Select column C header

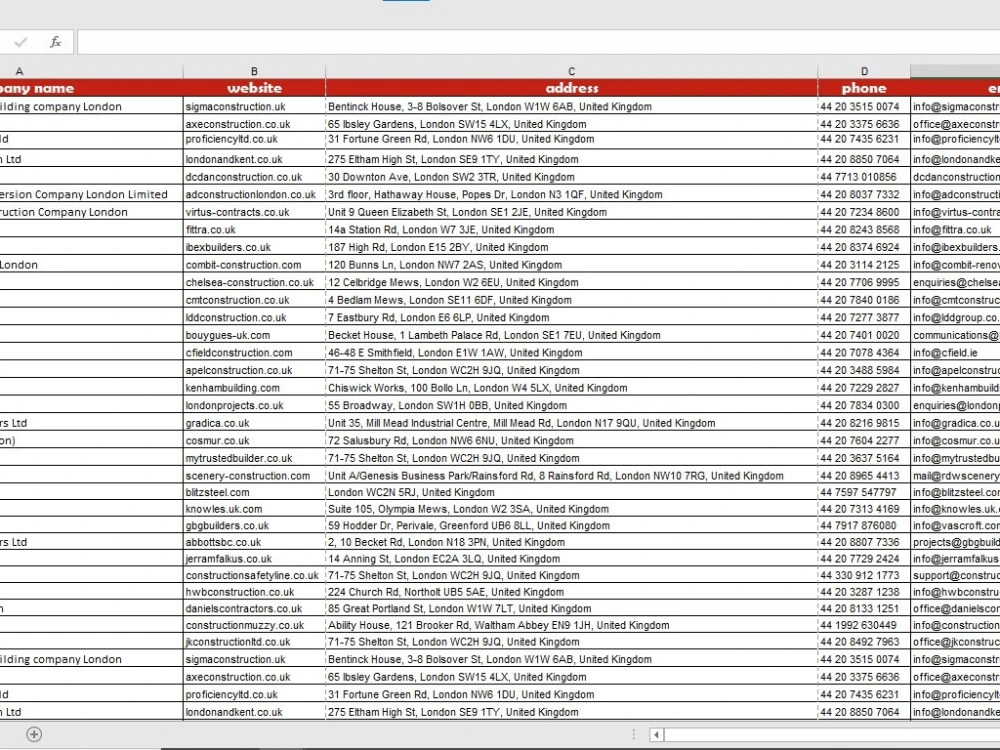(x=571, y=71)
